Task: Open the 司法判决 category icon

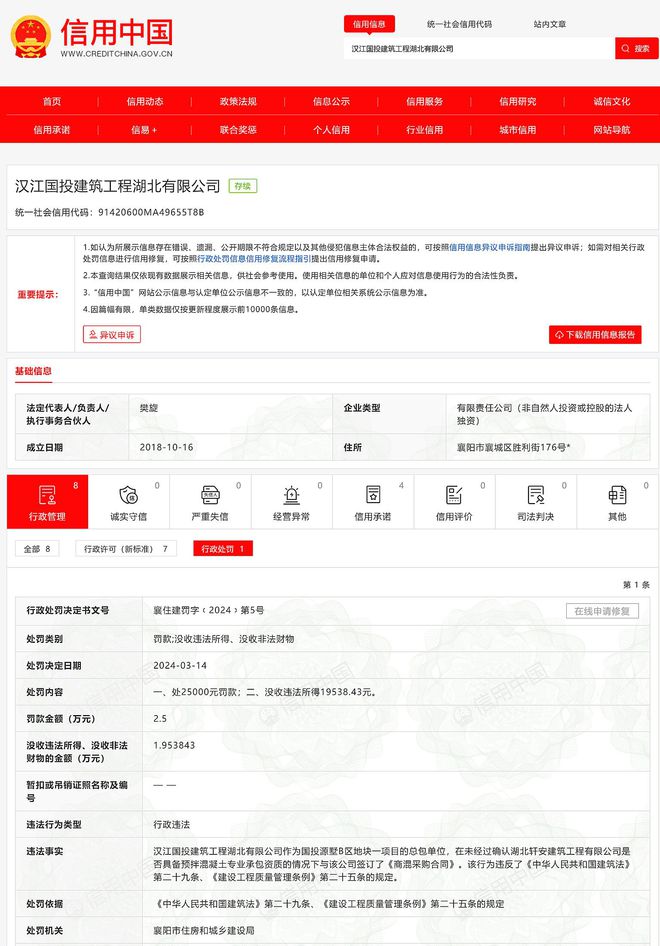Action: click(x=536, y=502)
